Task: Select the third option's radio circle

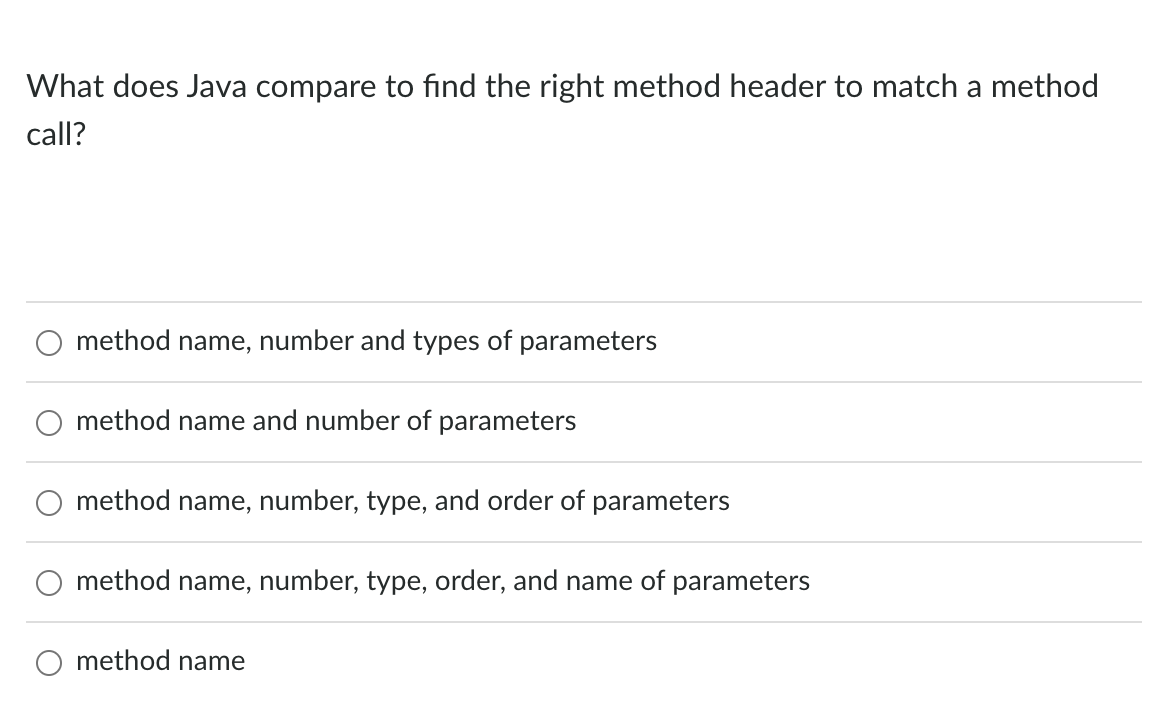Action: pos(48,502)
